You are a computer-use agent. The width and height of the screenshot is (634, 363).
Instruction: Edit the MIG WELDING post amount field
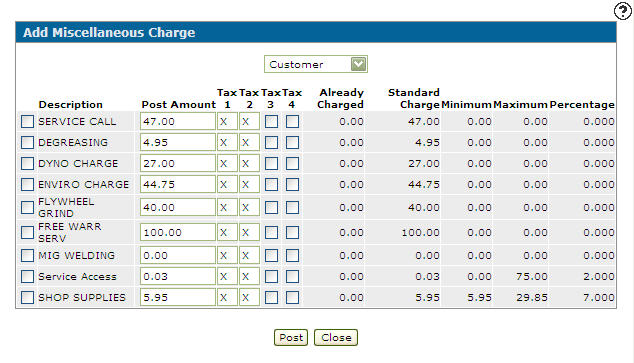tap(178, 255)
